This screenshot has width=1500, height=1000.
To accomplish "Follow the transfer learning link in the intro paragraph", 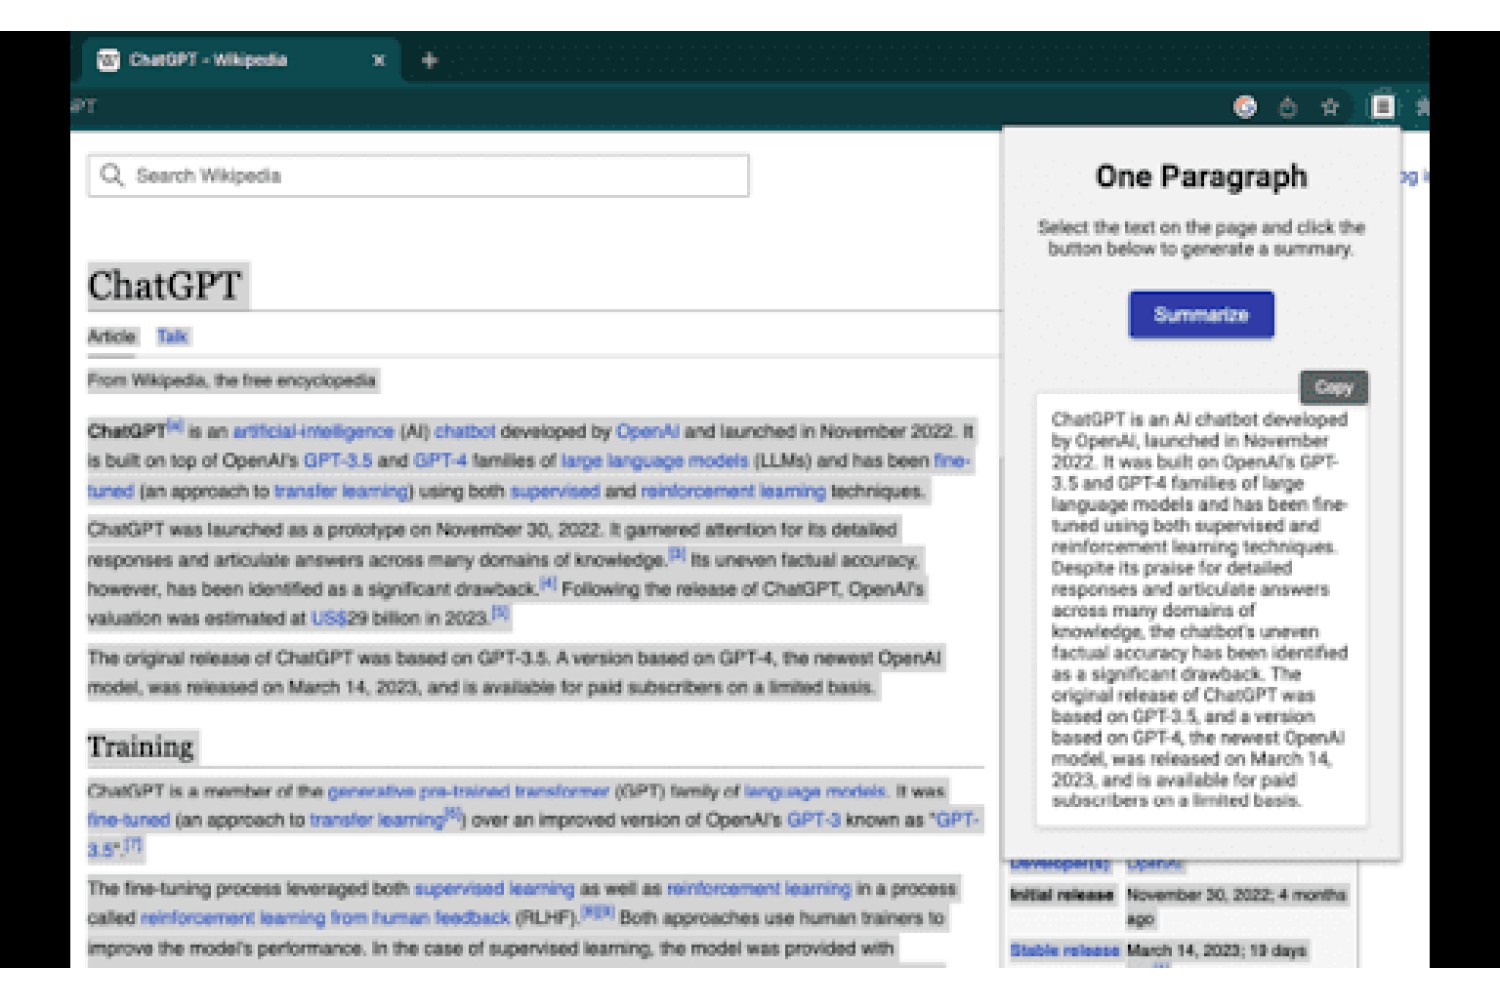I will (342, 491).
